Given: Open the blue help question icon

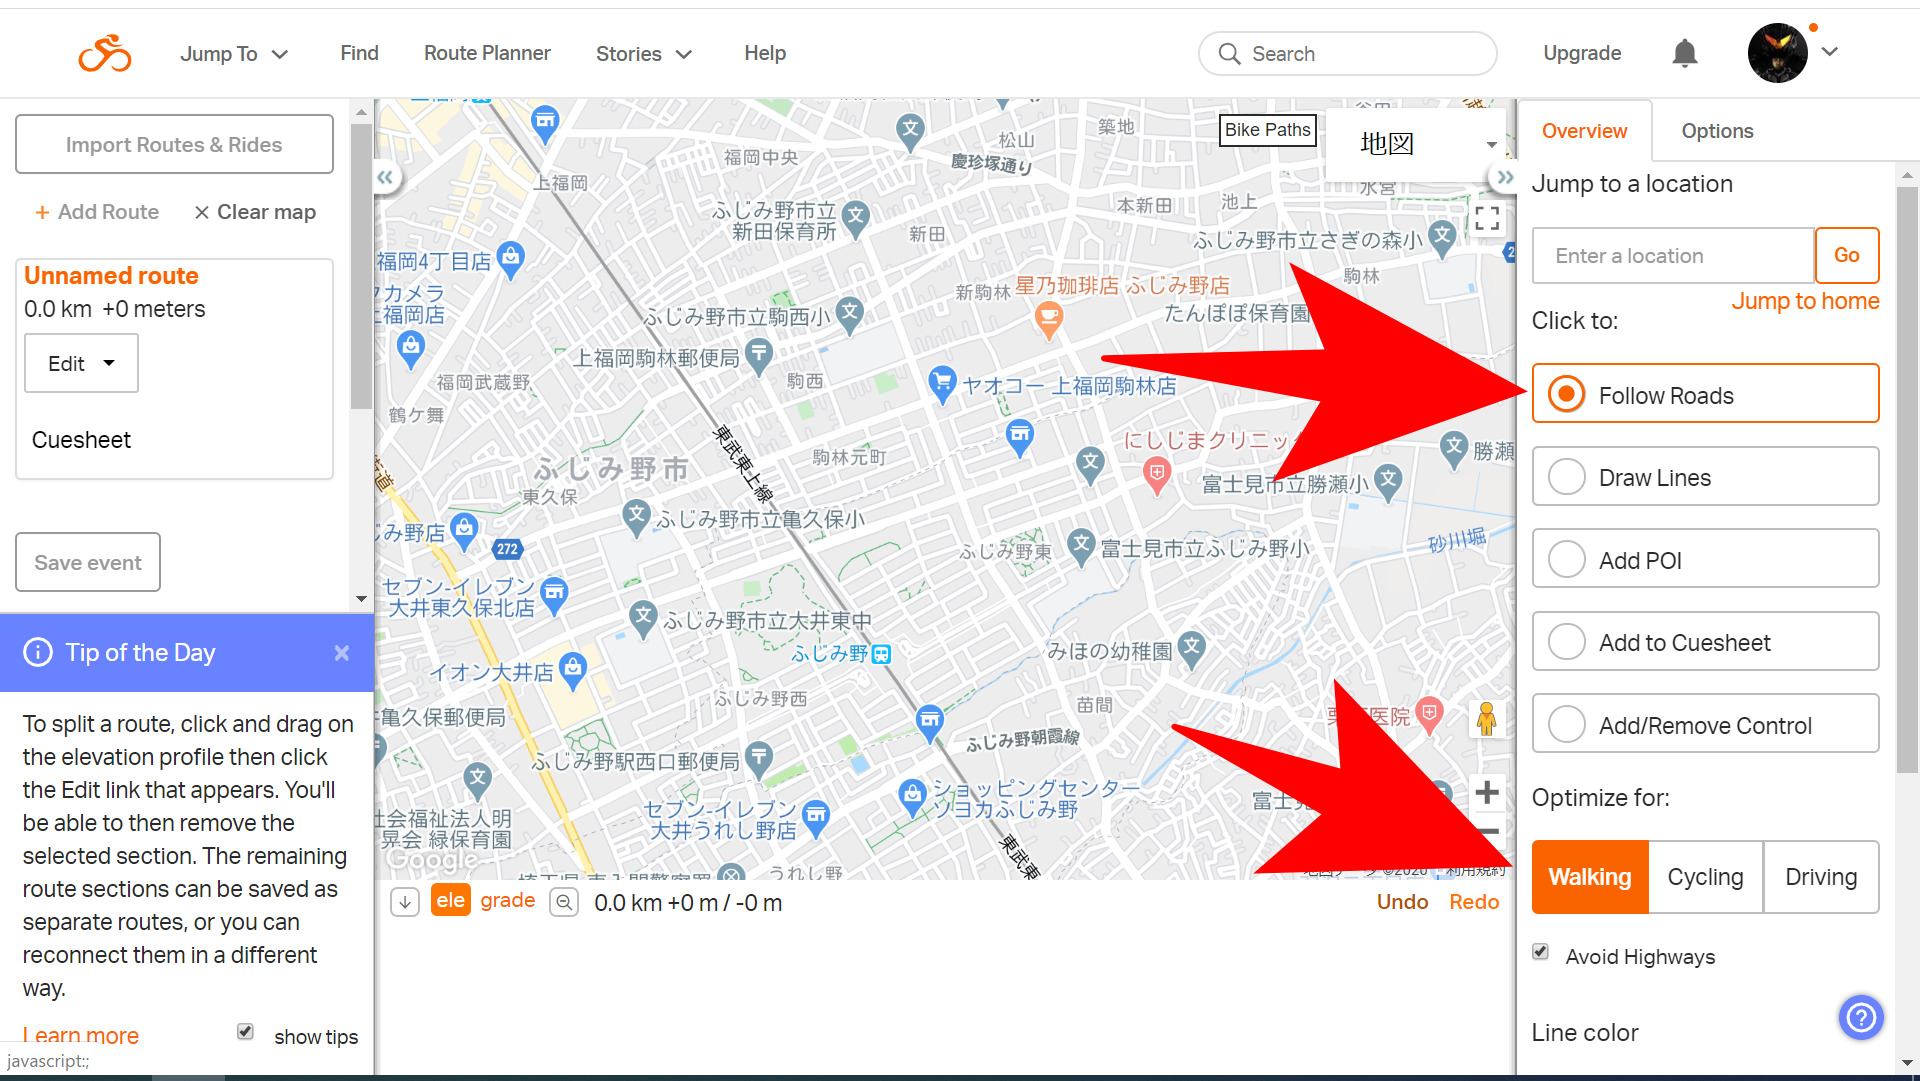Looking at the screenshot, I should (x=1861, y=1018).
